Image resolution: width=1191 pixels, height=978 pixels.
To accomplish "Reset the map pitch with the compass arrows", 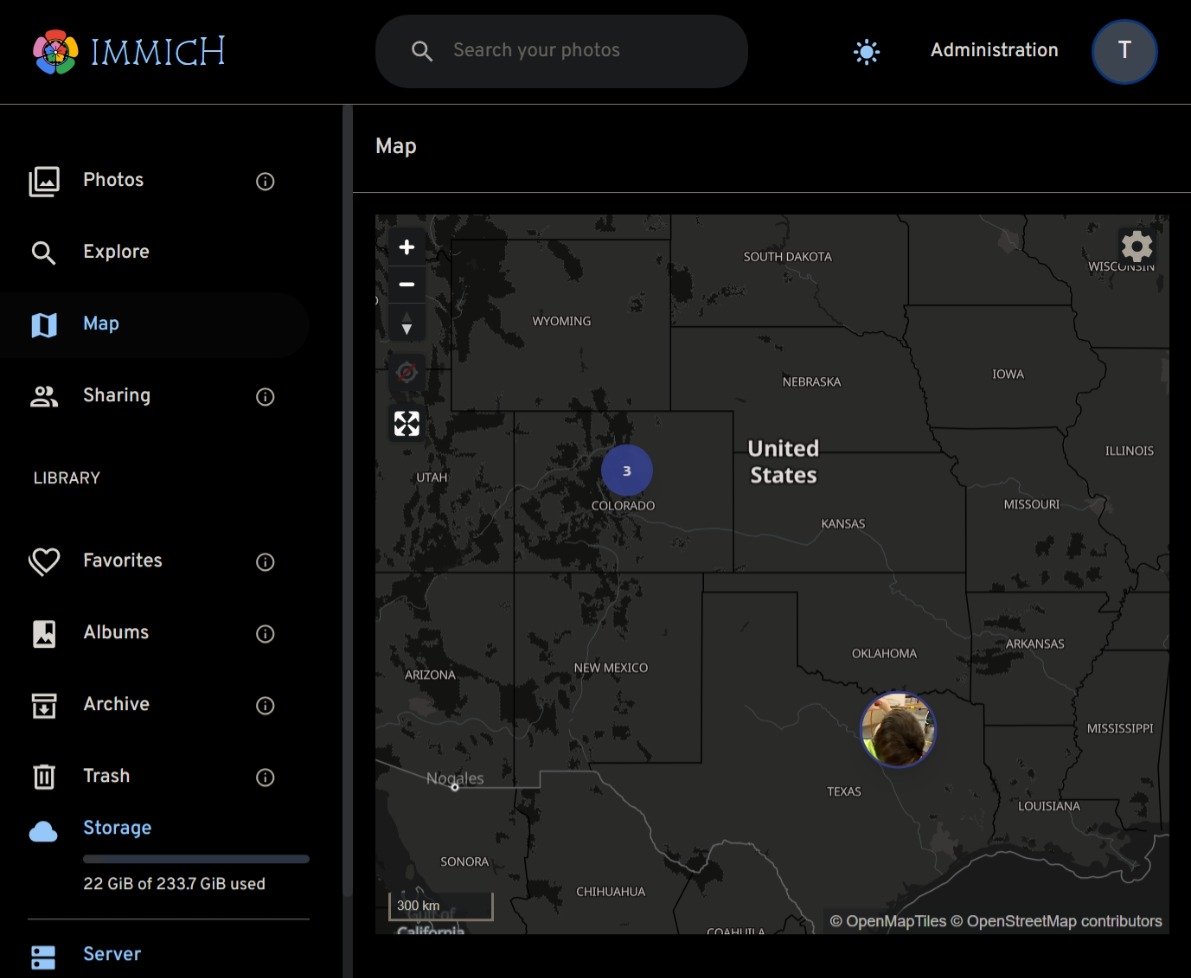I will click(x=406, y=323).
